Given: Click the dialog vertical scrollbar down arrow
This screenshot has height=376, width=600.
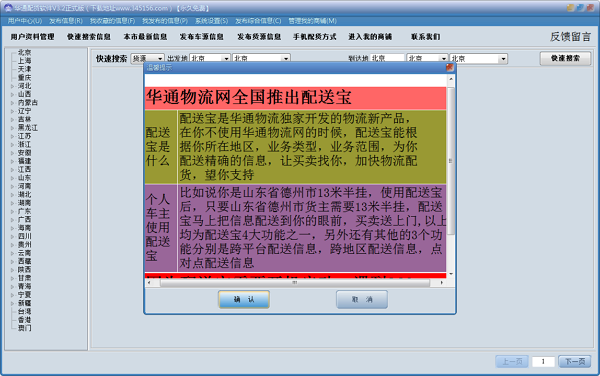Looking at the screenshot, I should (x=451, y=274).
